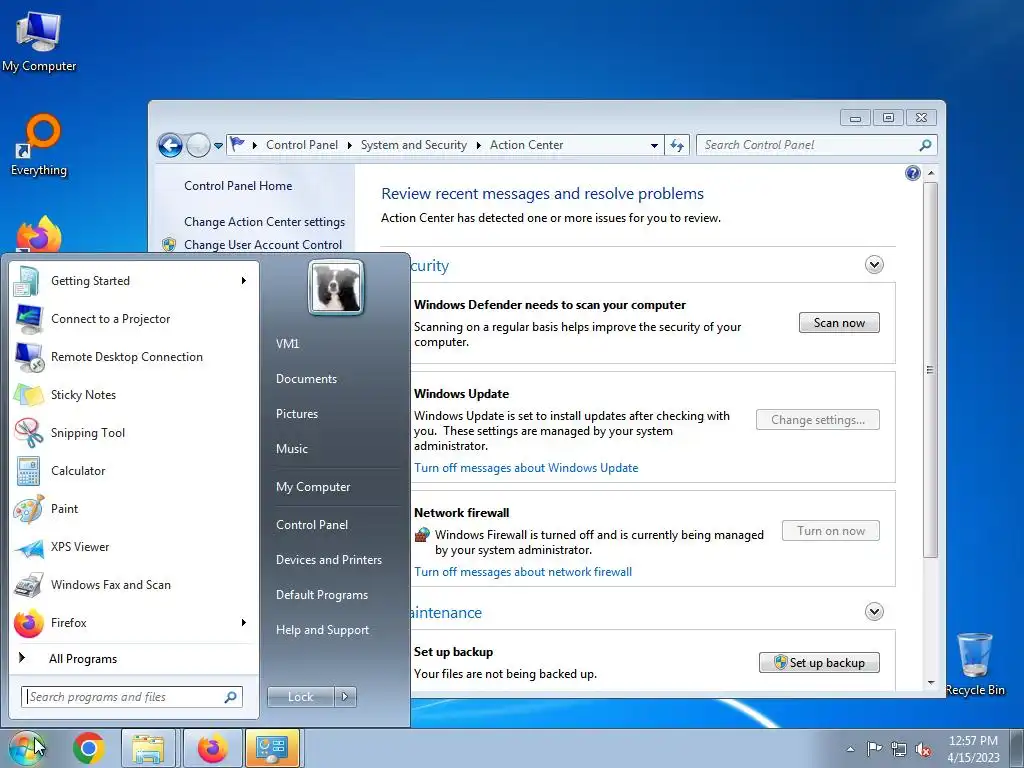Click the Start orb button
This screenshot has height=768, width=1024.
[27, 748]
